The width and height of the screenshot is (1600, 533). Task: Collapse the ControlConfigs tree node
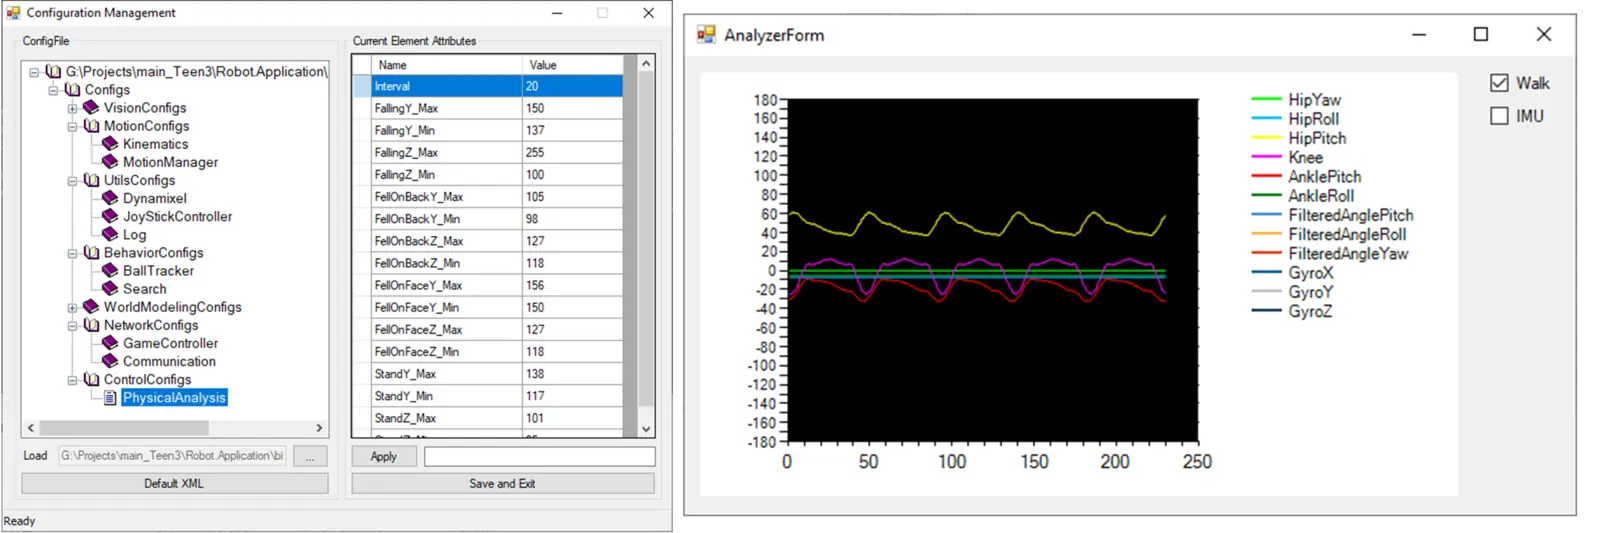click(72, 380)
